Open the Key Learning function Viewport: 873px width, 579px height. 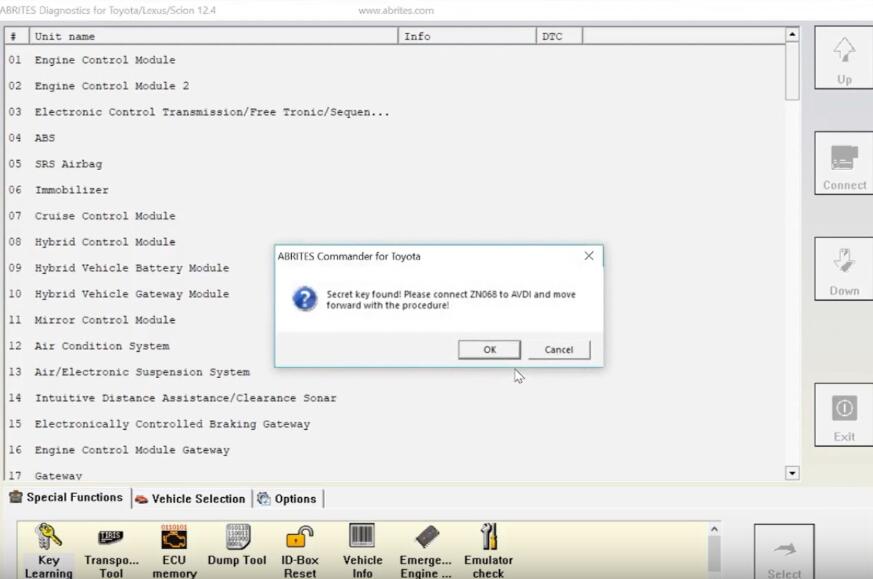[x=48, y=548]
